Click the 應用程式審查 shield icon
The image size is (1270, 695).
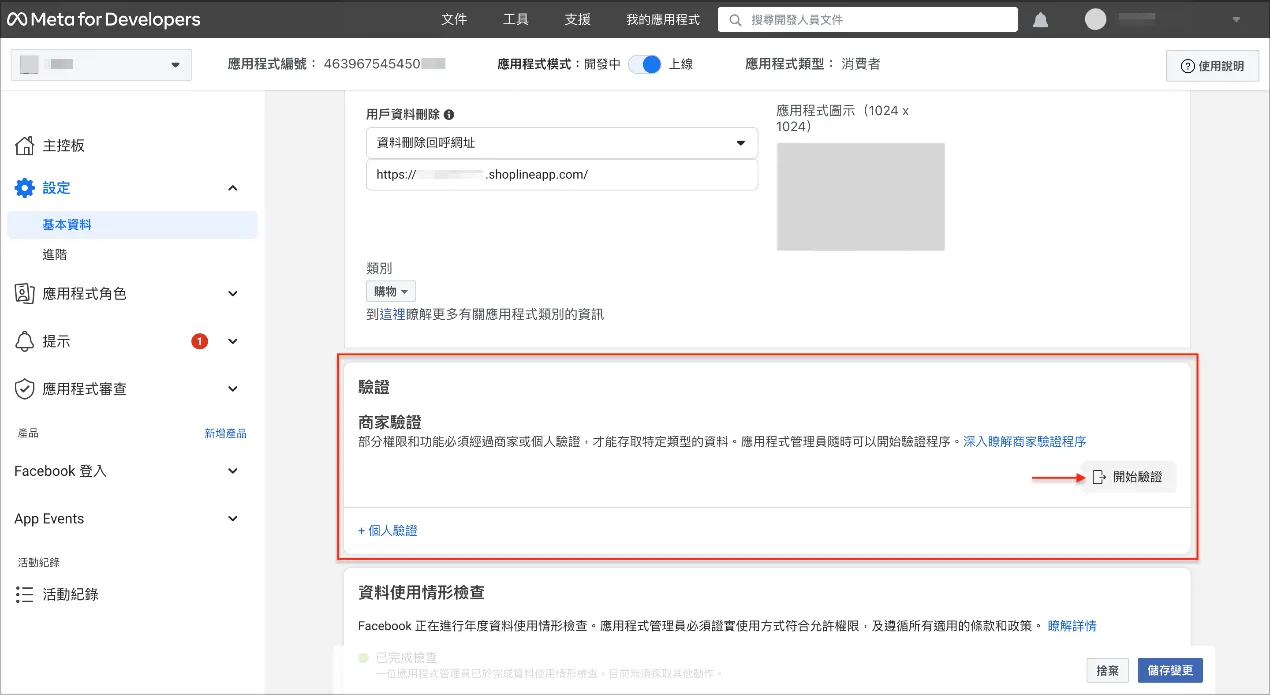tap(25, 389)
